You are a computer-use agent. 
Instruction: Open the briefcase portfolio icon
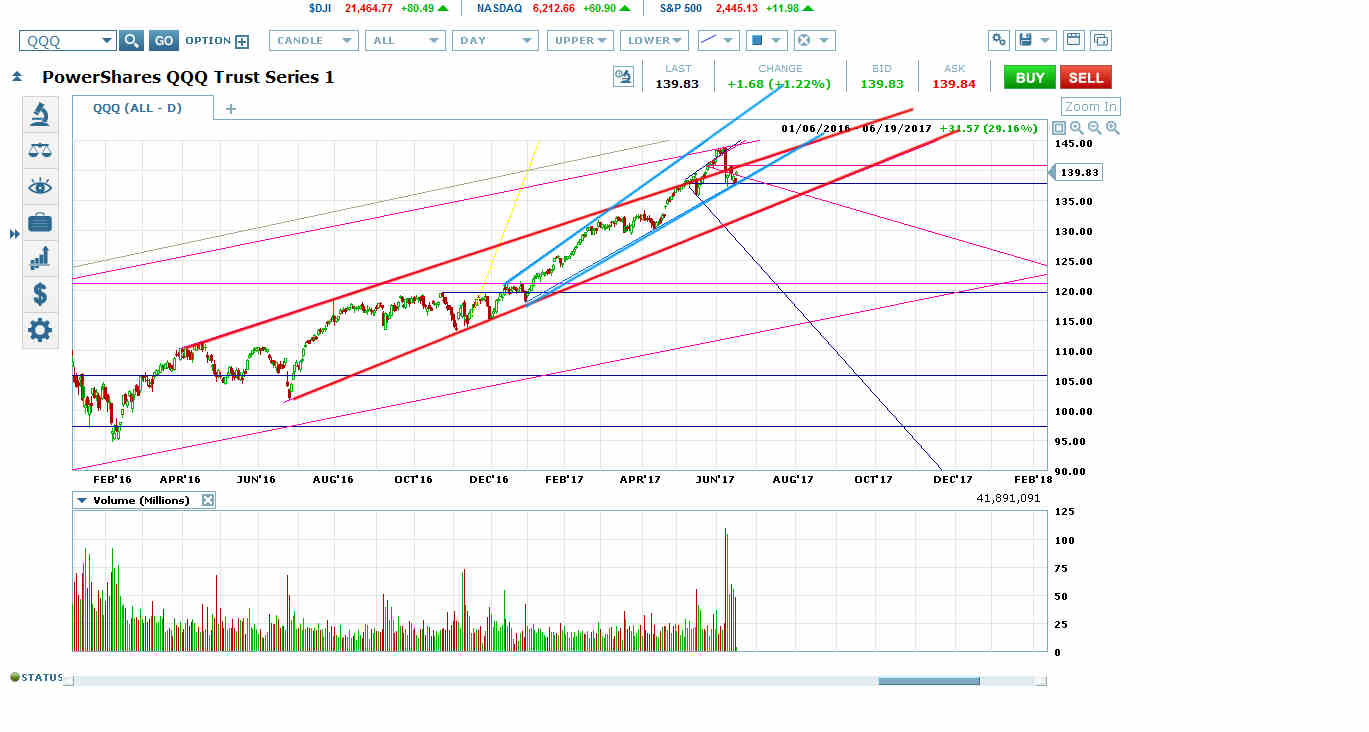coord(40,222)
